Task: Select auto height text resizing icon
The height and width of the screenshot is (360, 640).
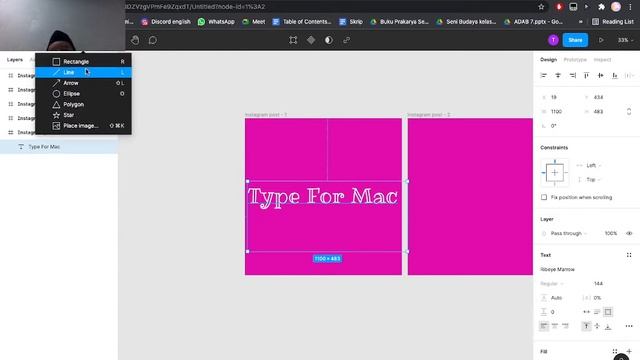Action: pyautogui.click(x=597, y=312)
